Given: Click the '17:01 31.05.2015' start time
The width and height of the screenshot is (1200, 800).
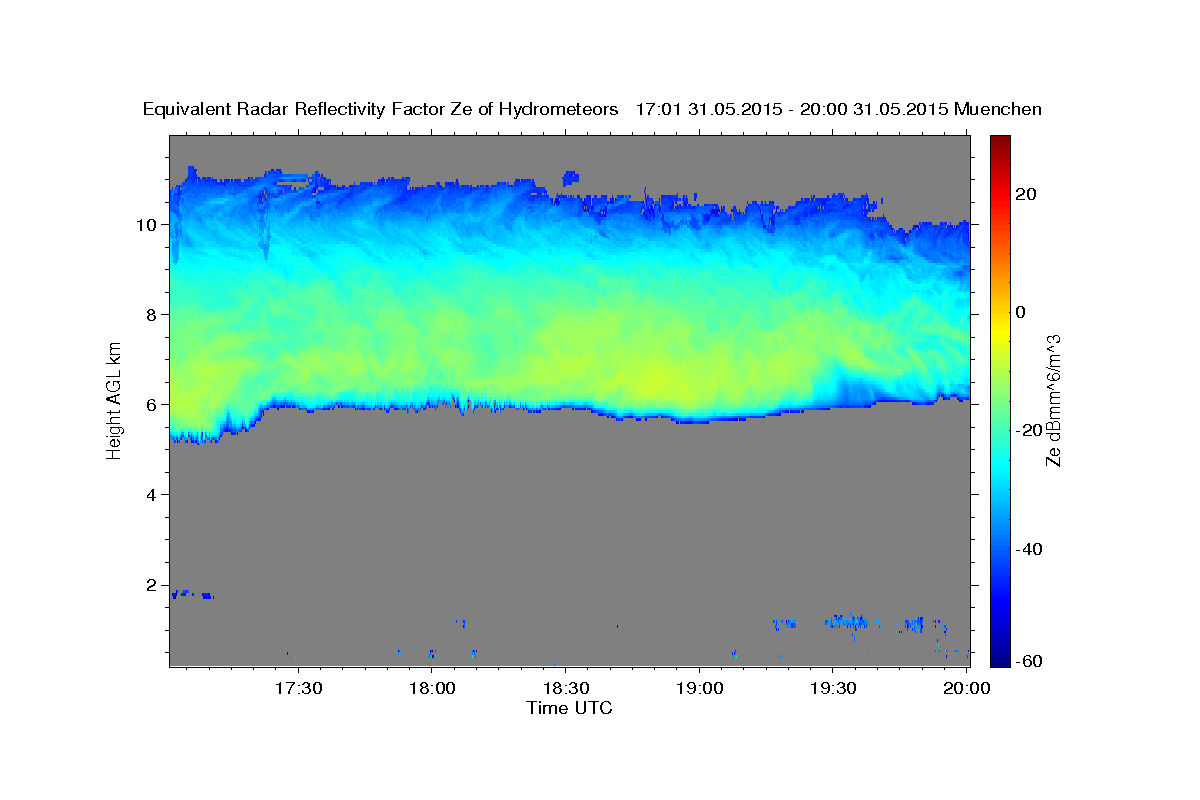Looking at the screenshot, I should 709,109.
